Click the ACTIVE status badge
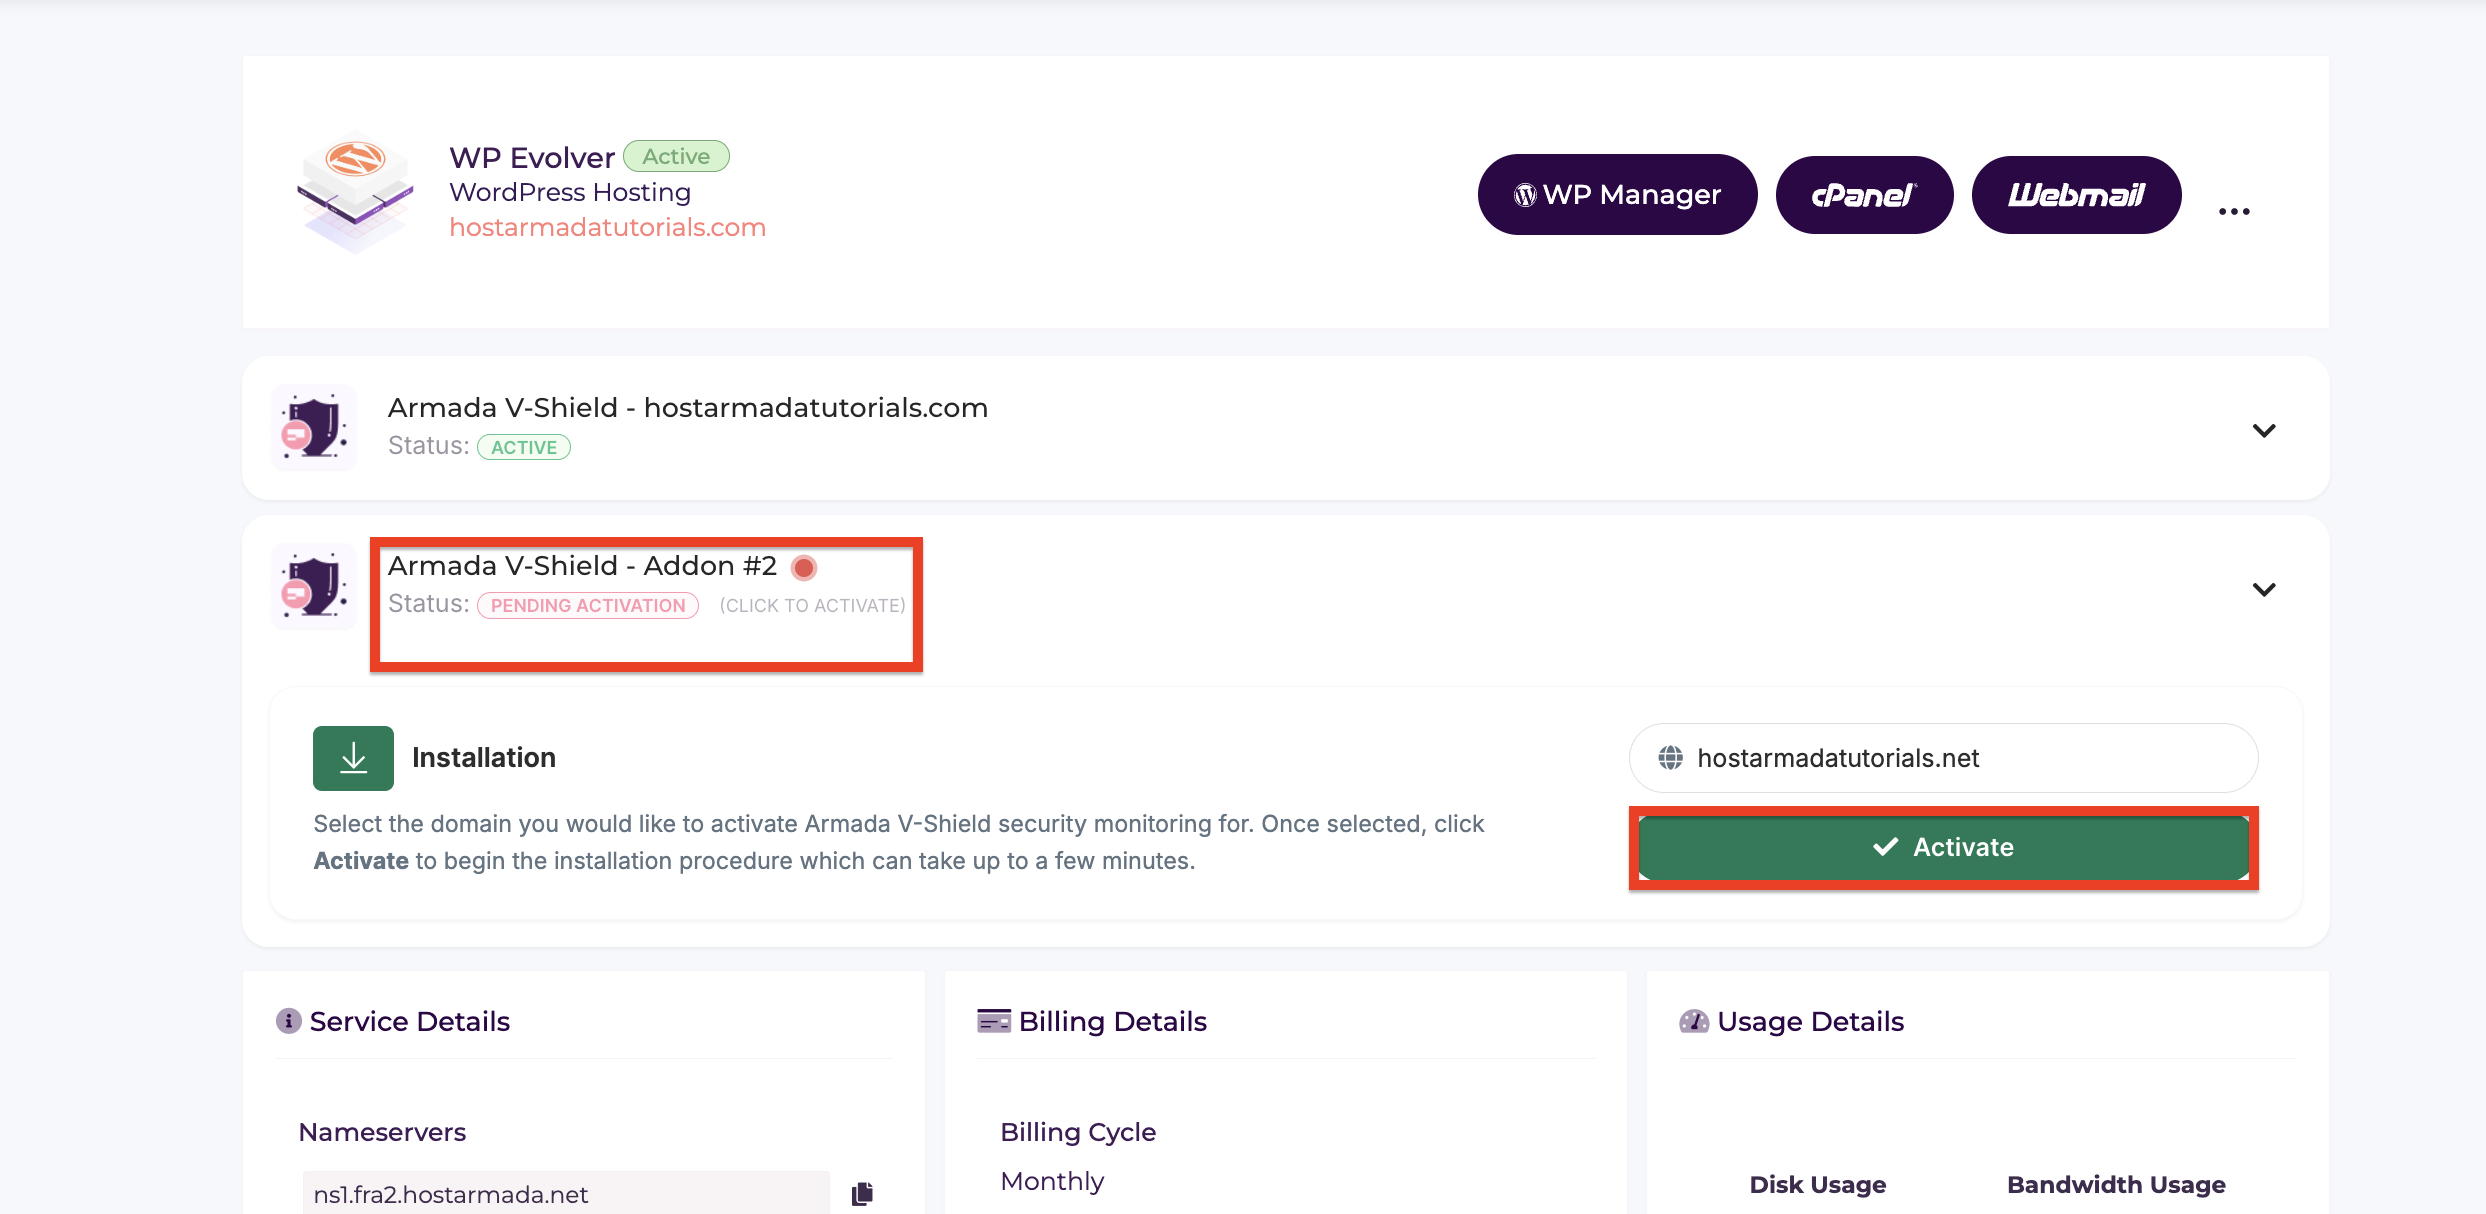2486x1214 pixels. point(524,447)
